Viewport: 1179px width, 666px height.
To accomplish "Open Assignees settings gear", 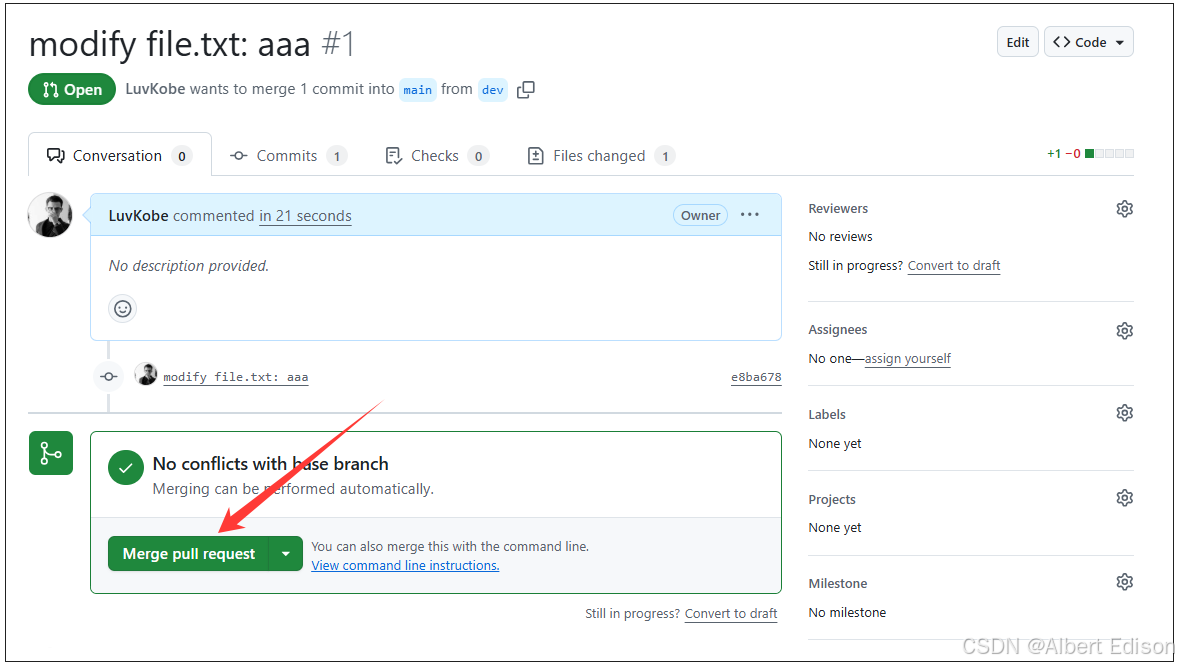I will pos(1124,331).
